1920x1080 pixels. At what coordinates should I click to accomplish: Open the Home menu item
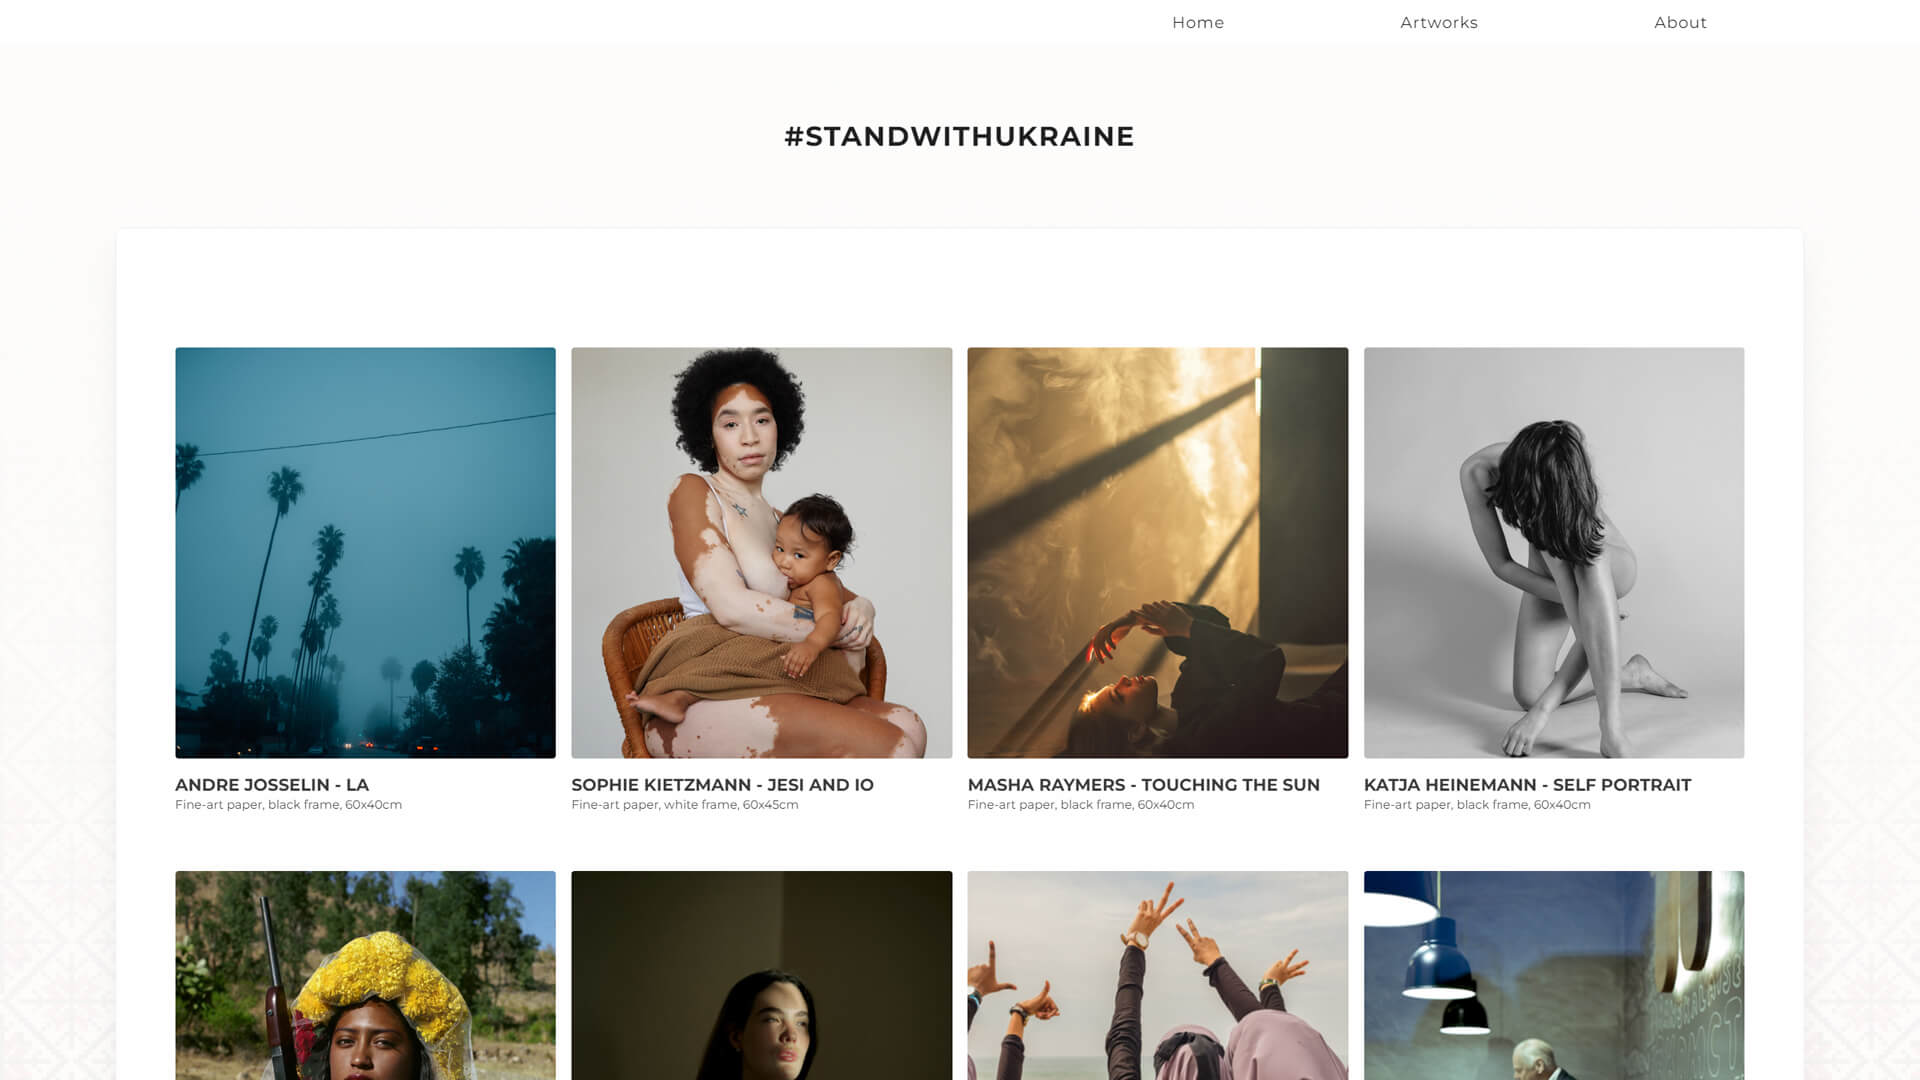[x=1197, y=22]
